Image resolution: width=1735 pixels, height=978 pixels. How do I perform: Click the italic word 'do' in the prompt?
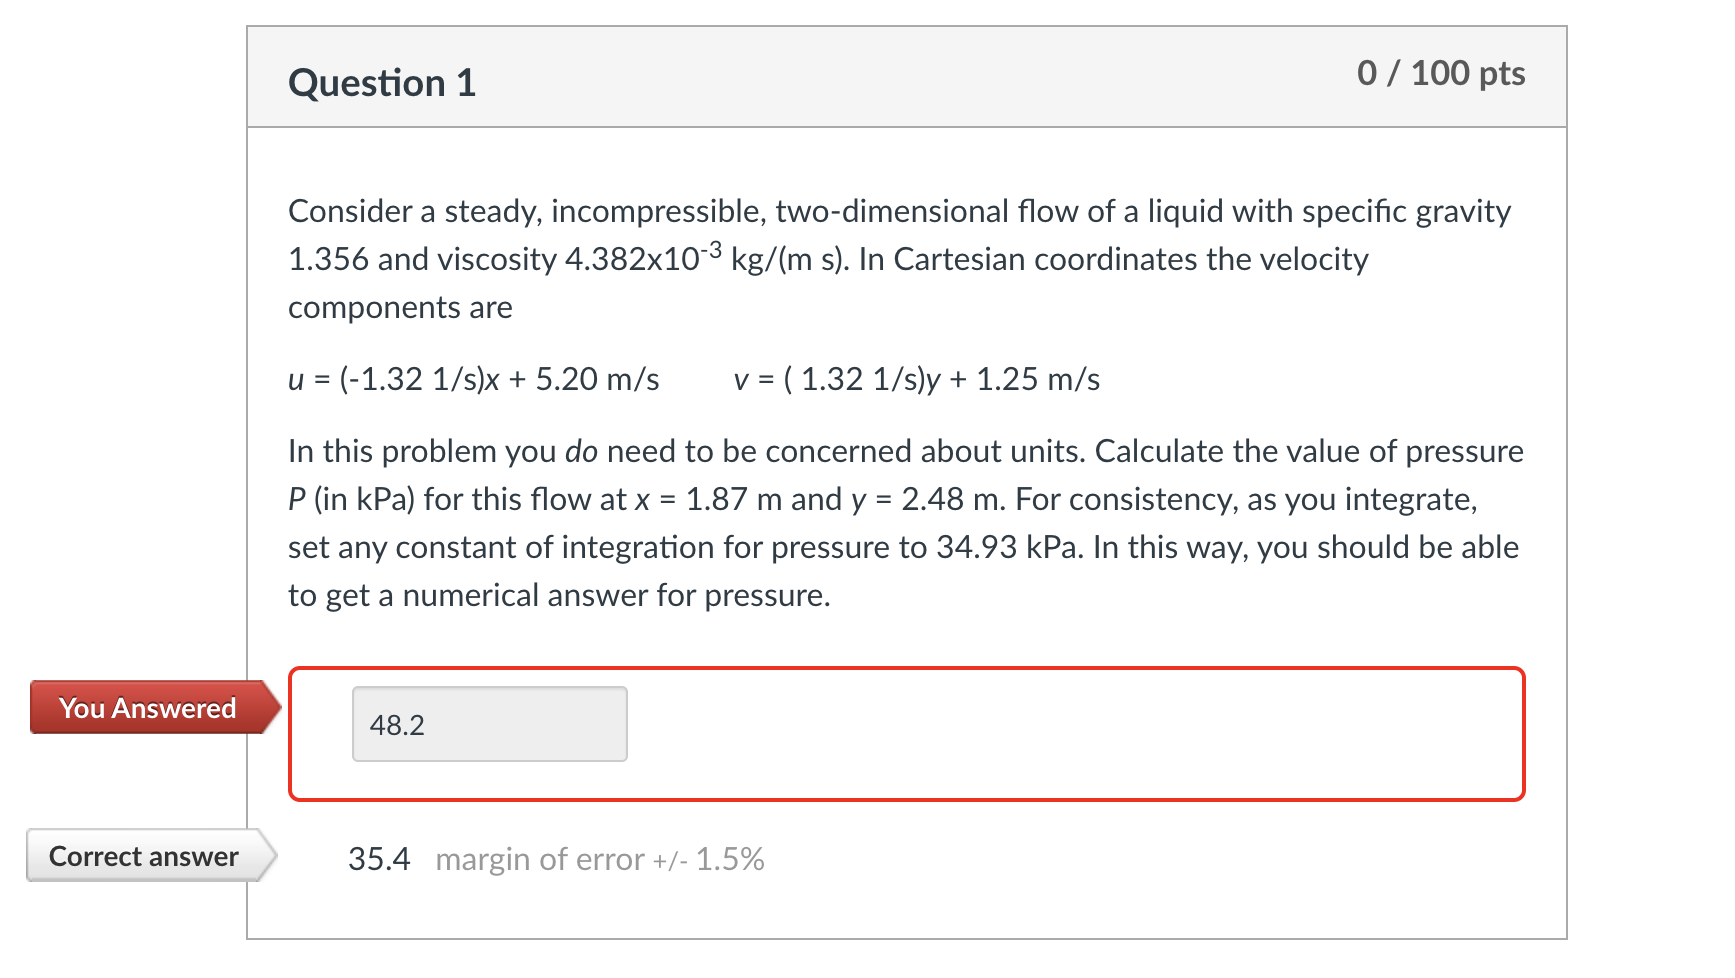coord(581,451)
